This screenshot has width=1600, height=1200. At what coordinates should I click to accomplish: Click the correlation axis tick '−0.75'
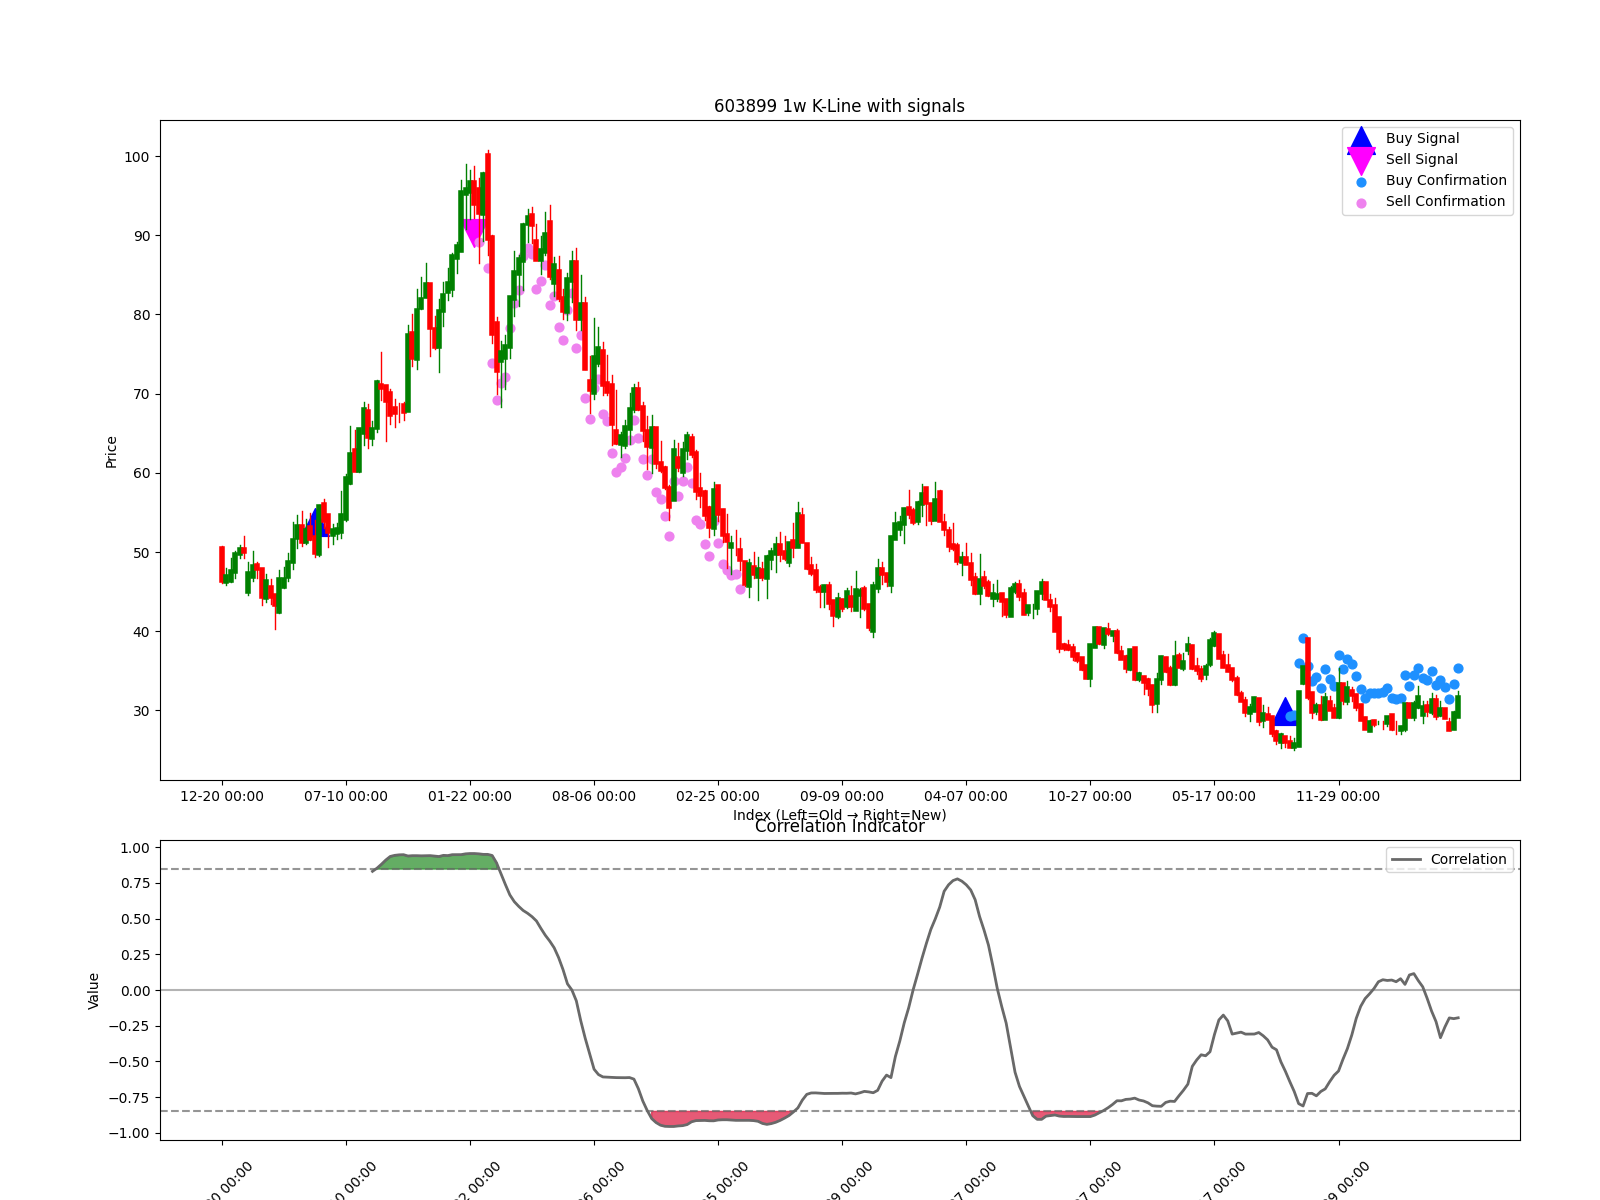tap(130, 1098)
